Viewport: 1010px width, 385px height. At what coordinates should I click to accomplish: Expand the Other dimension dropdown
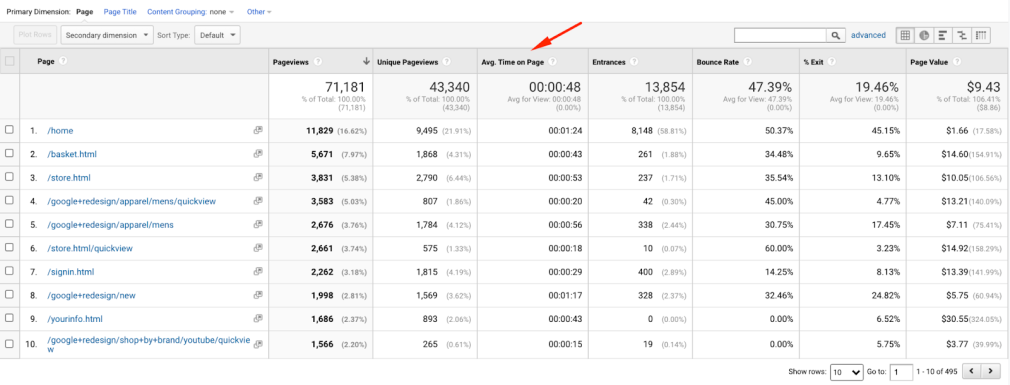point(259,12)
